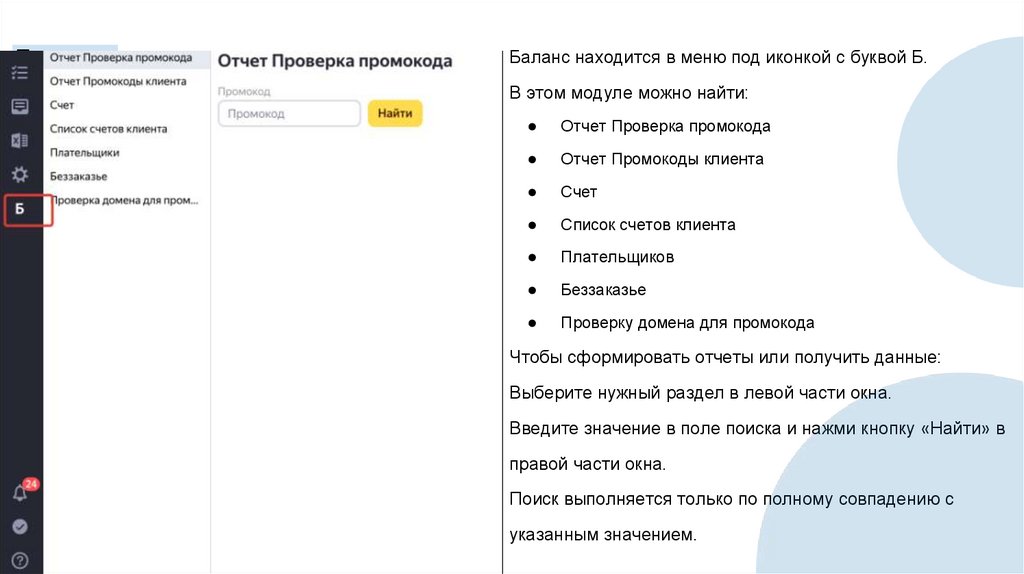
Task: Open the Excel reports sidebar icon
Action: click(x=20, y=140)
